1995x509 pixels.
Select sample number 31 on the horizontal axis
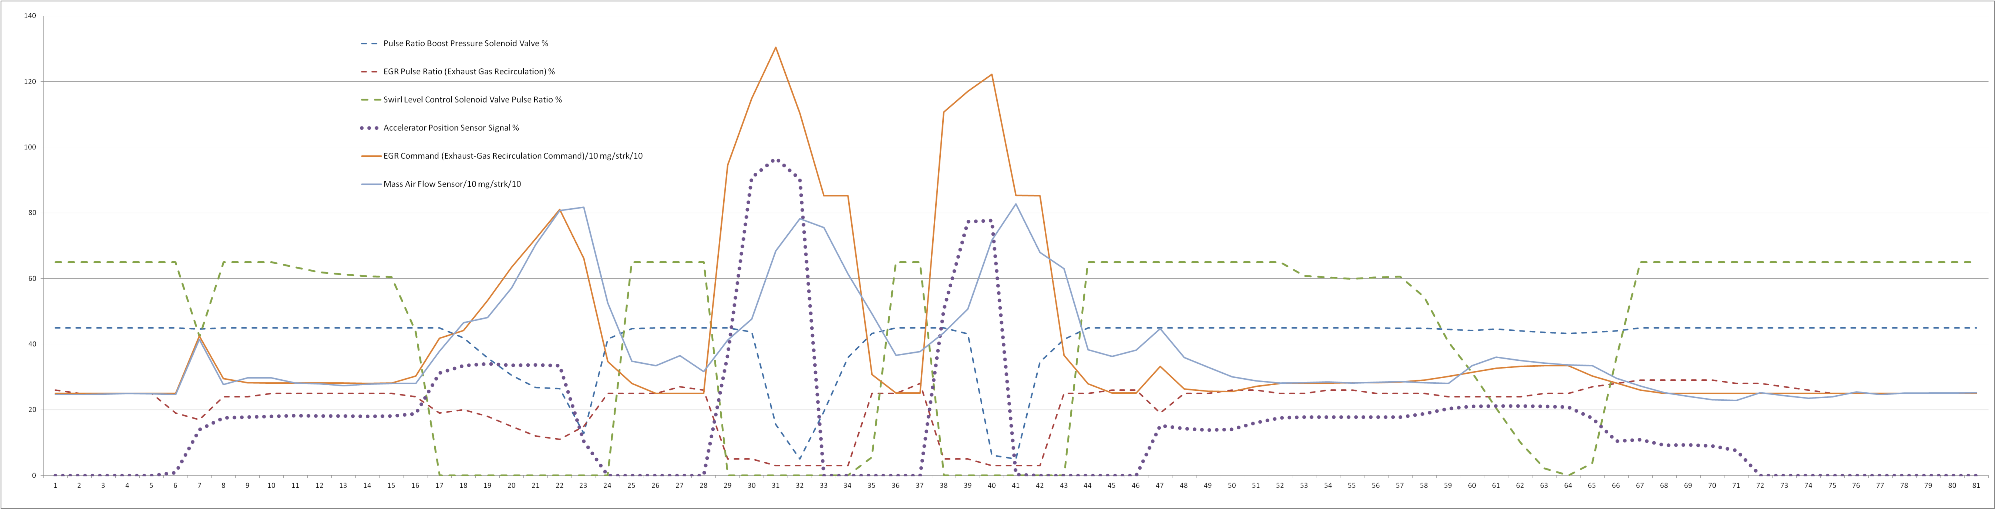click(775, 486)
